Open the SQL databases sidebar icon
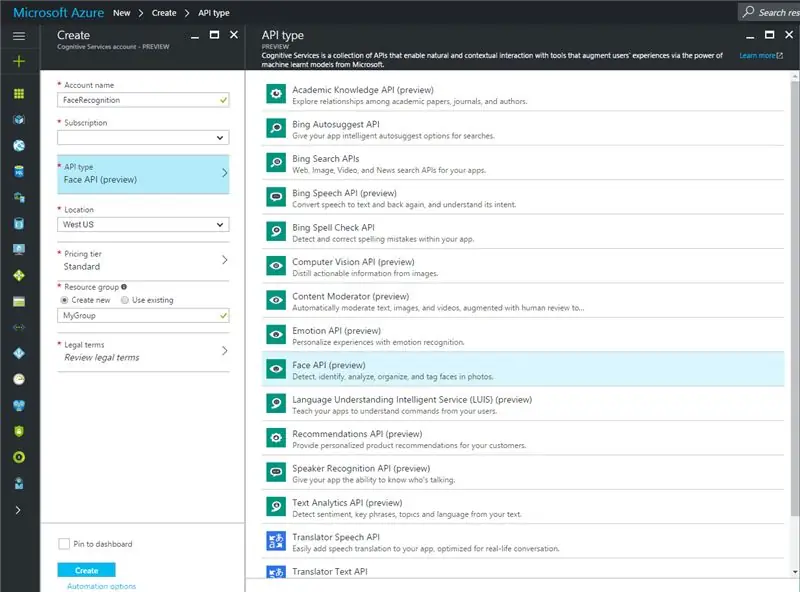 tap(19, 171)
